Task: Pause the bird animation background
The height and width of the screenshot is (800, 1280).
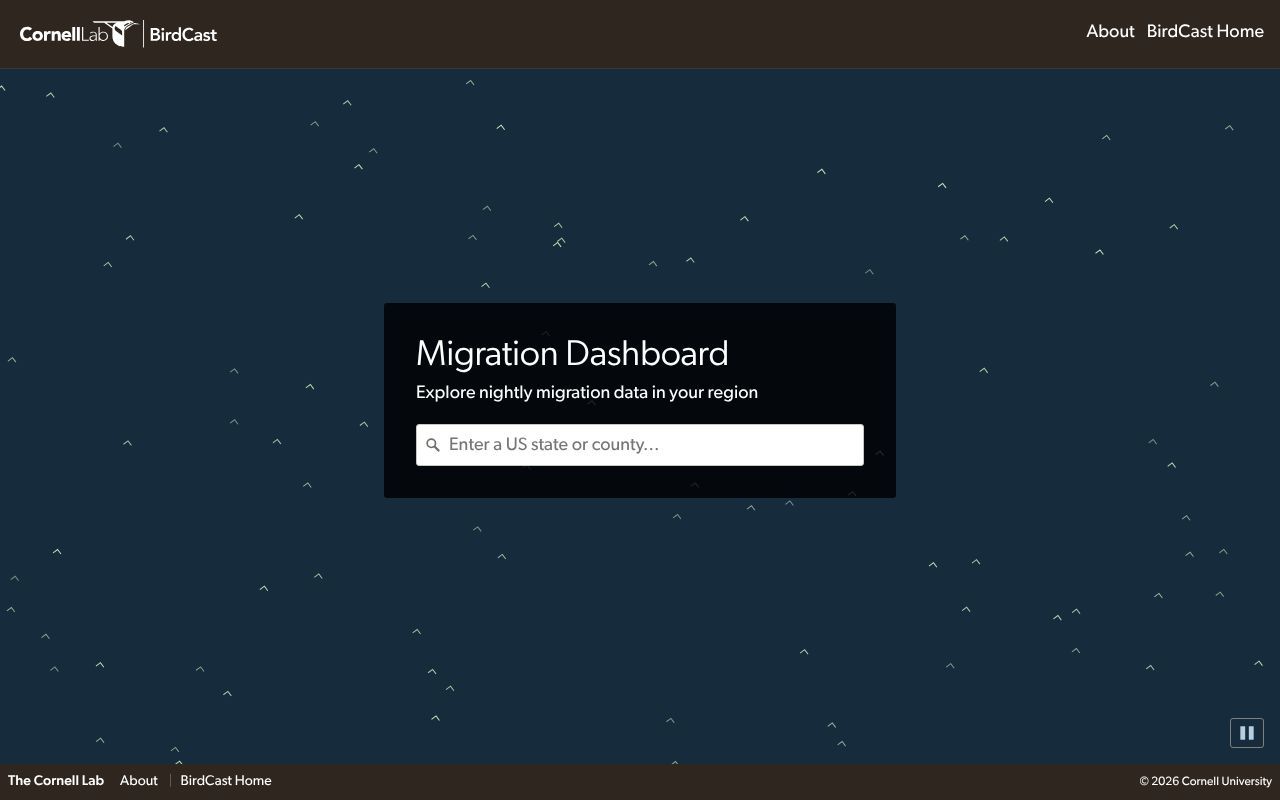Action: click(1247, 733)
